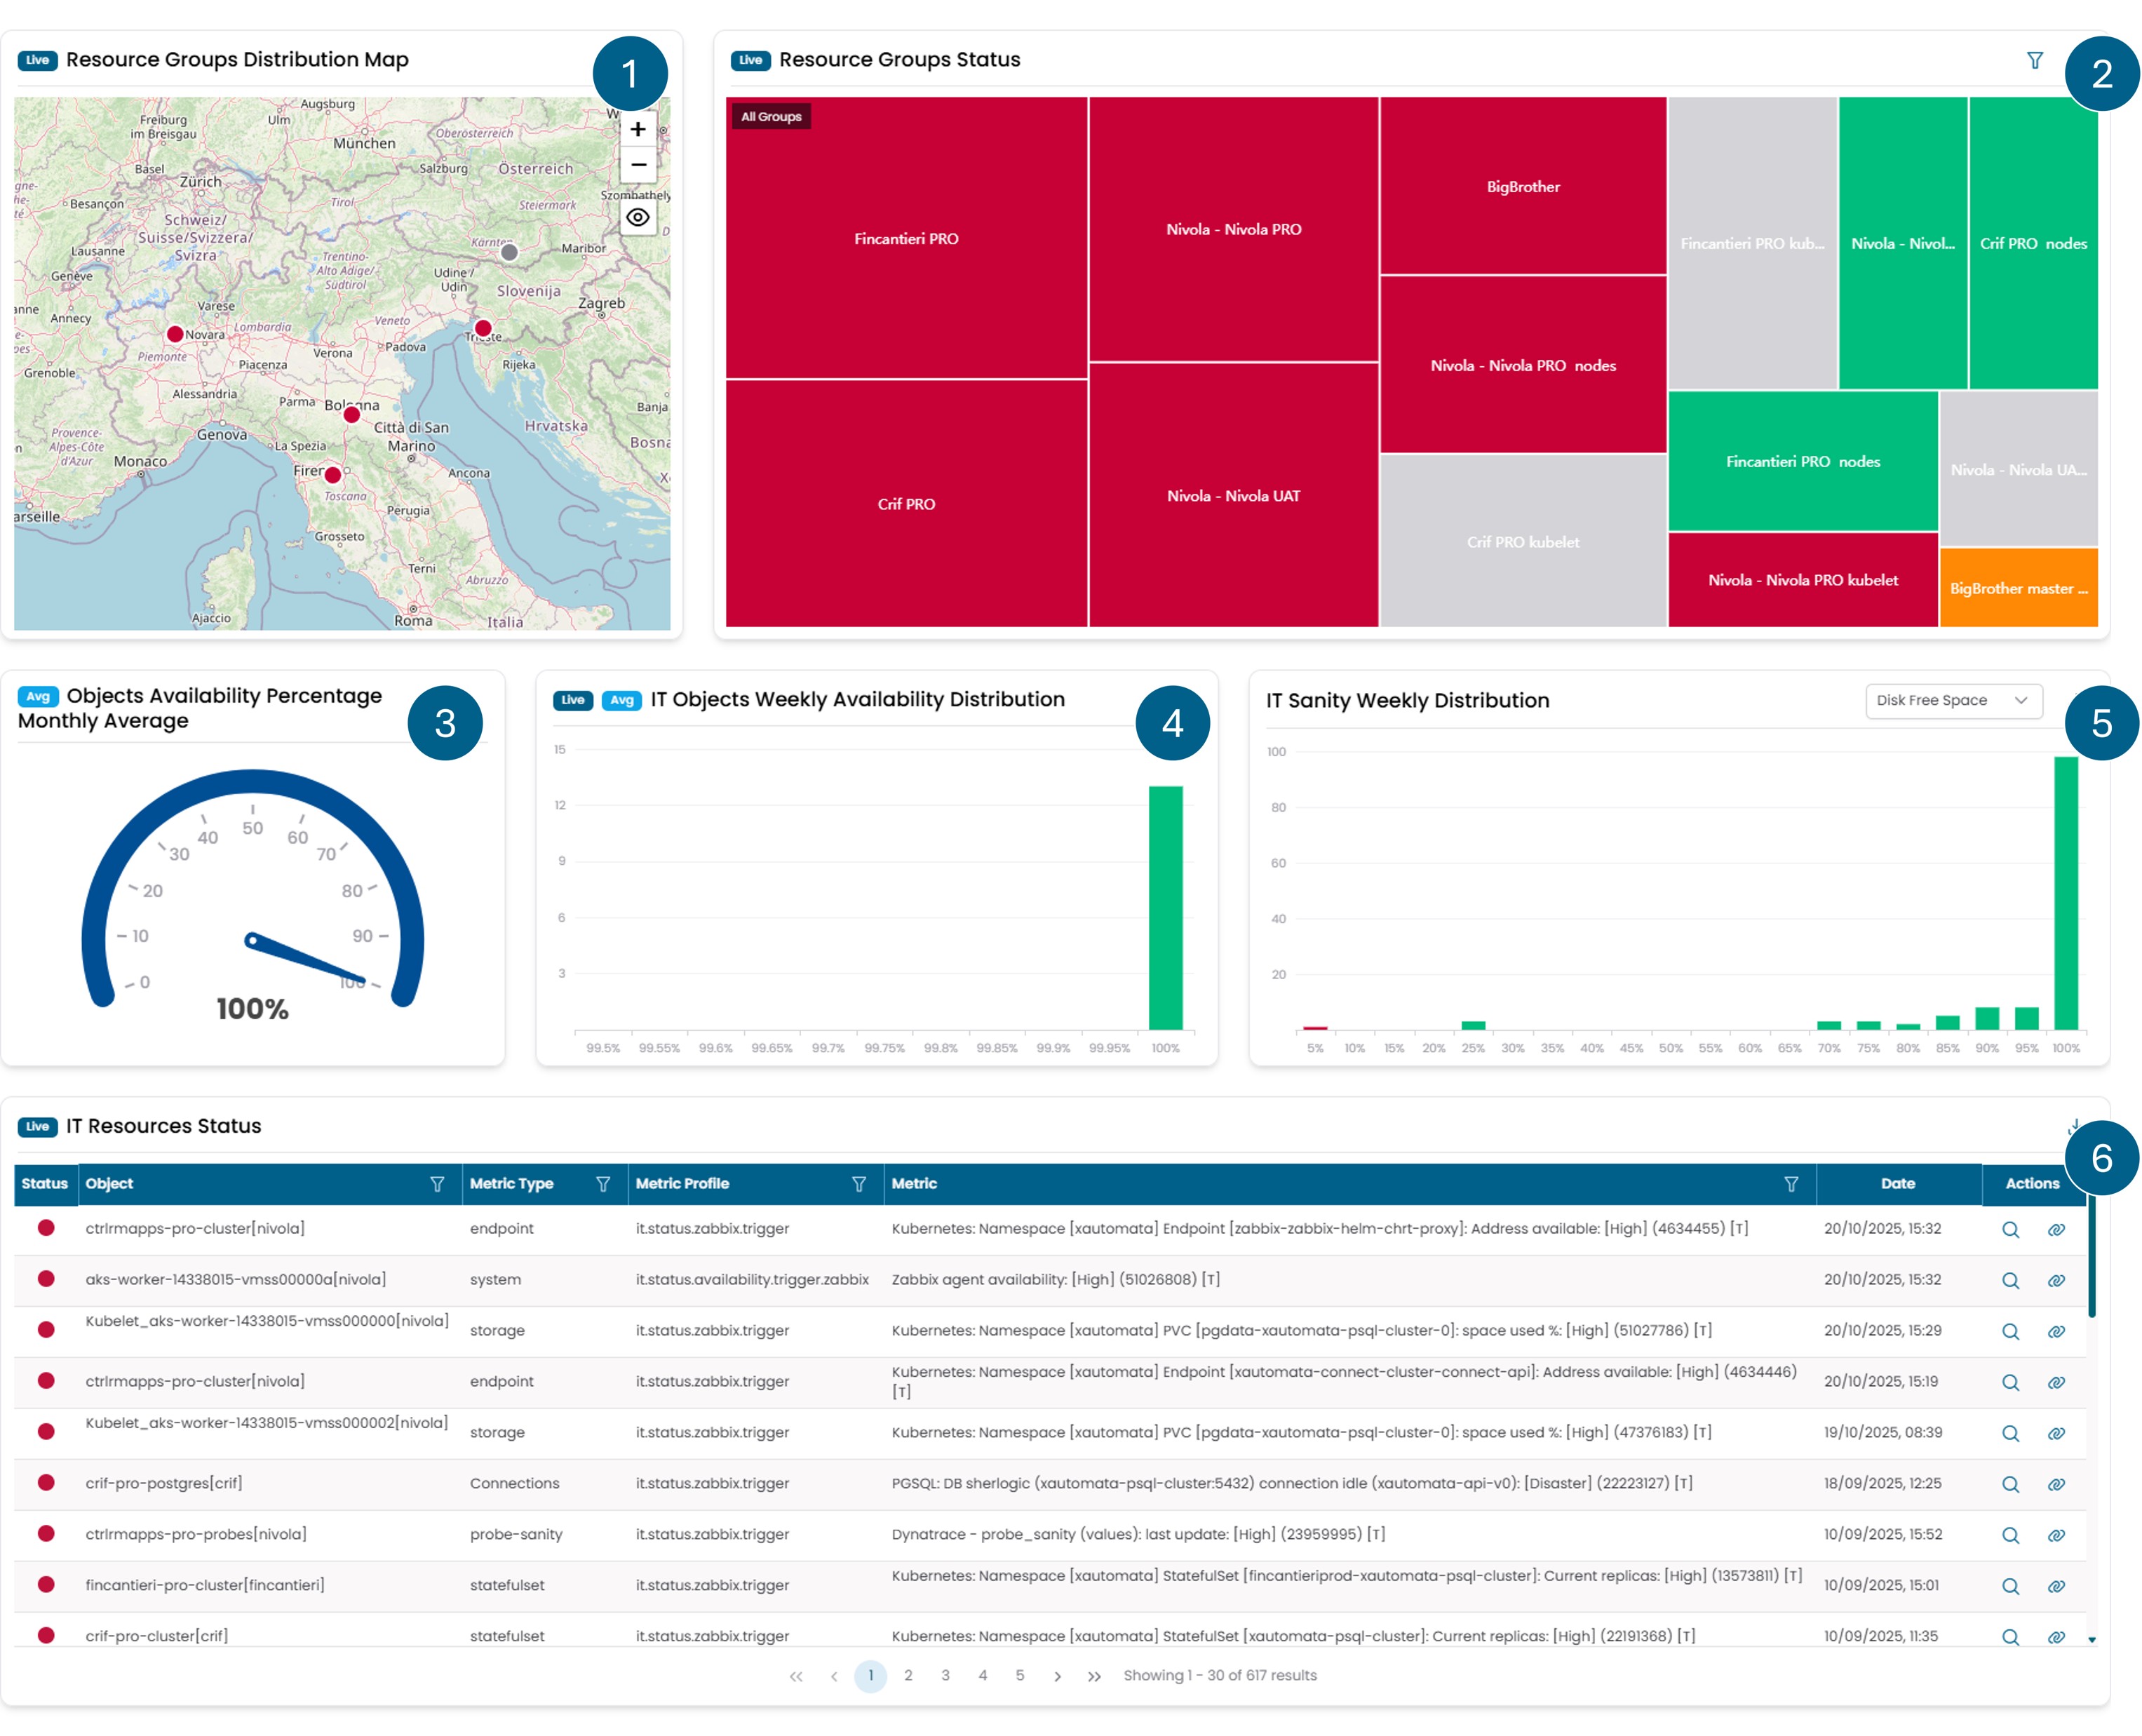
Task: Click the 100% green availability bar
Action: [x=1164, y=907]
